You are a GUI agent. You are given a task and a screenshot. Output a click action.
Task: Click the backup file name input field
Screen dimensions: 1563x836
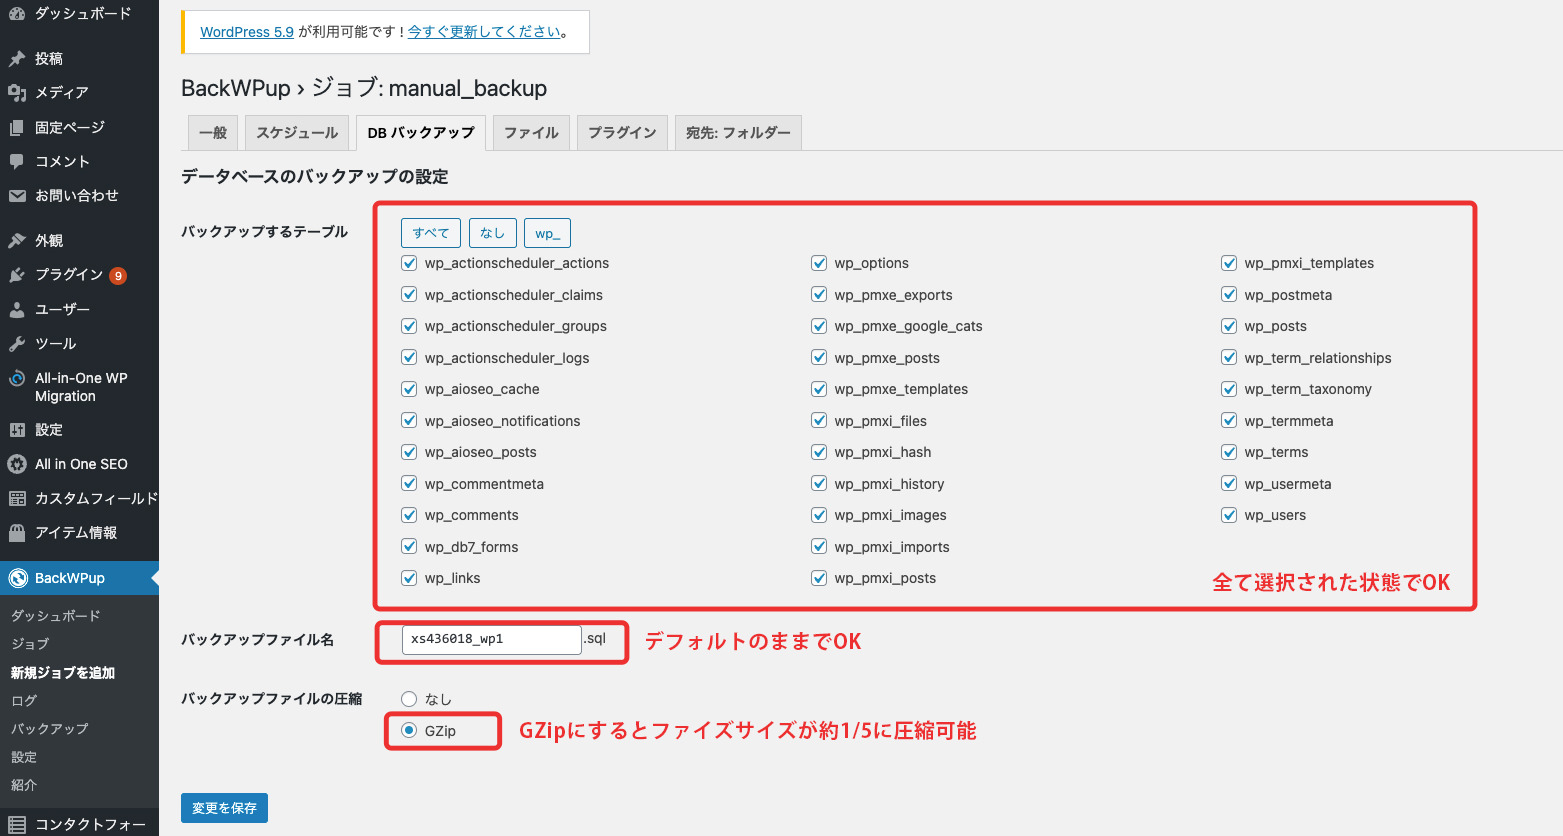[x=491, y=639]
